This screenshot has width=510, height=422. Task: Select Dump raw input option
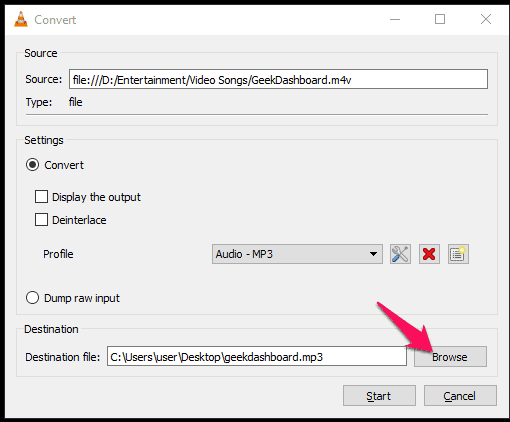[32, 298]
